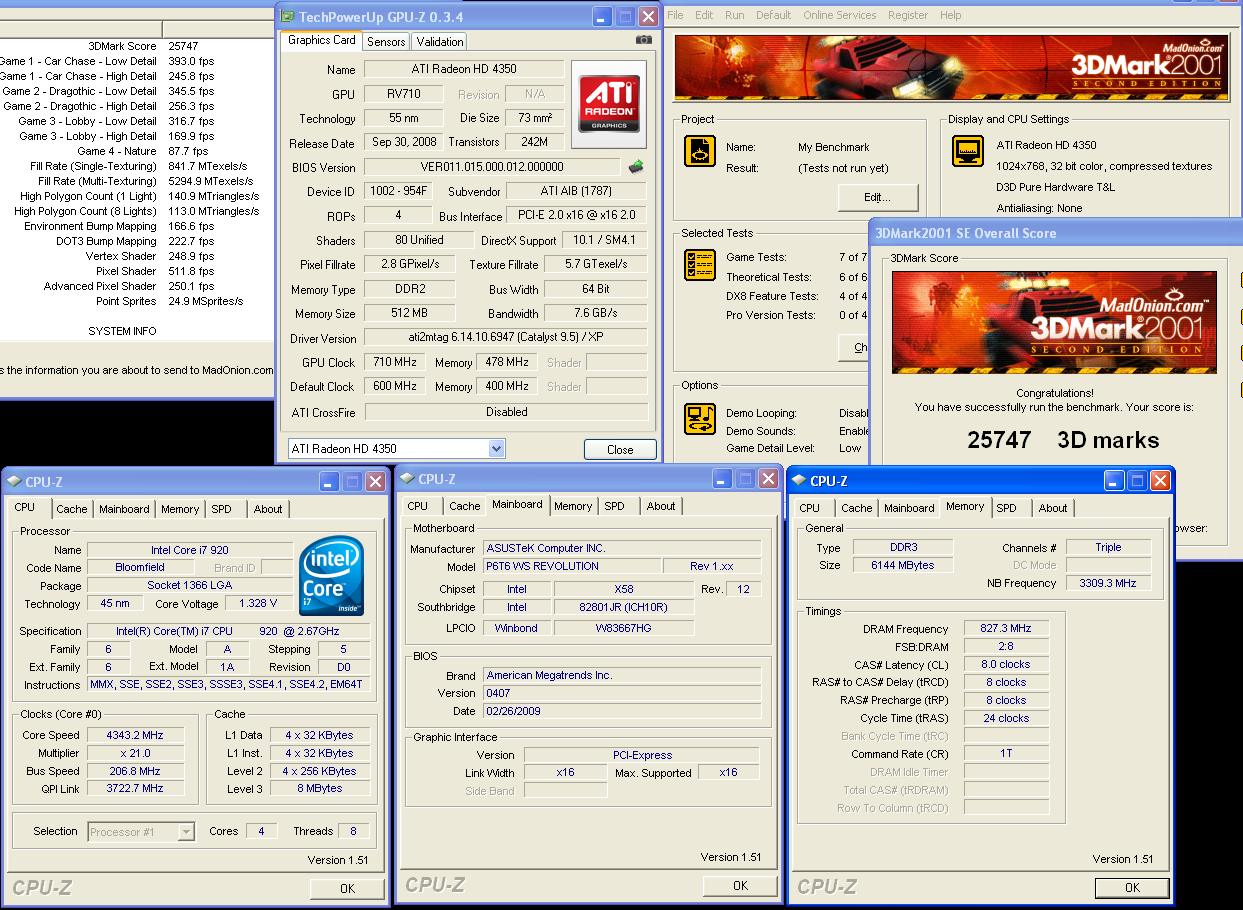The image size is (1243, 910).
Task: Click the Selected Tests checklist icon
Action: 700,265
